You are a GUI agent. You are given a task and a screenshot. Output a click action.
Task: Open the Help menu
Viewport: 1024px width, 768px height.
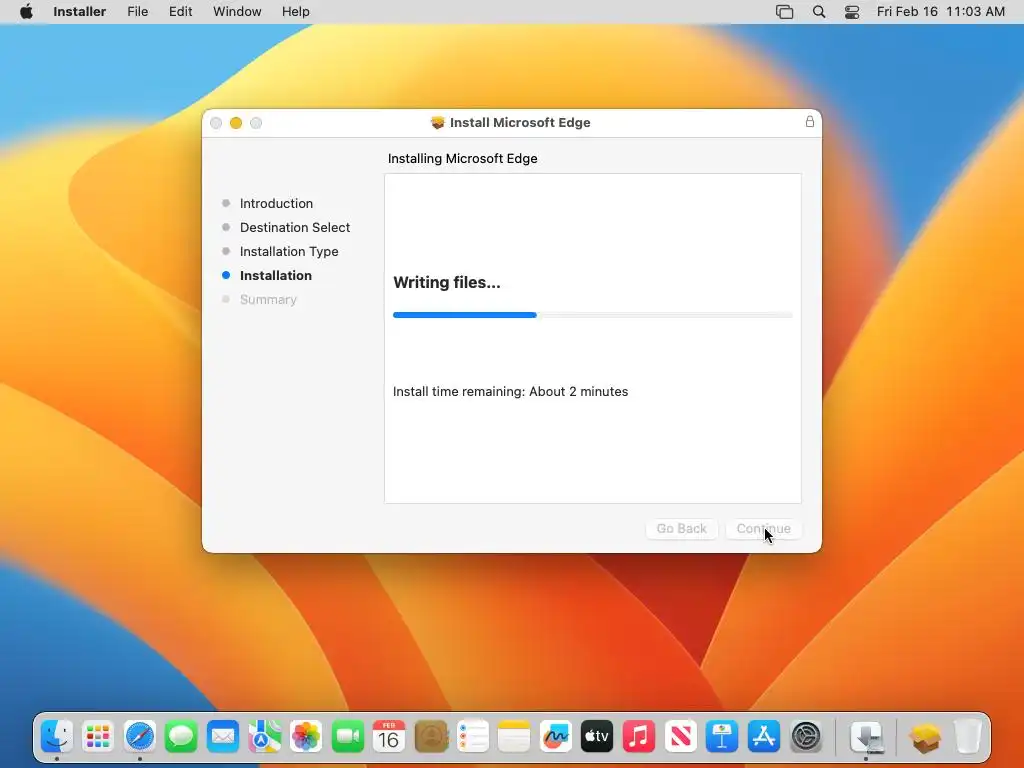click(x=295, y=12)
